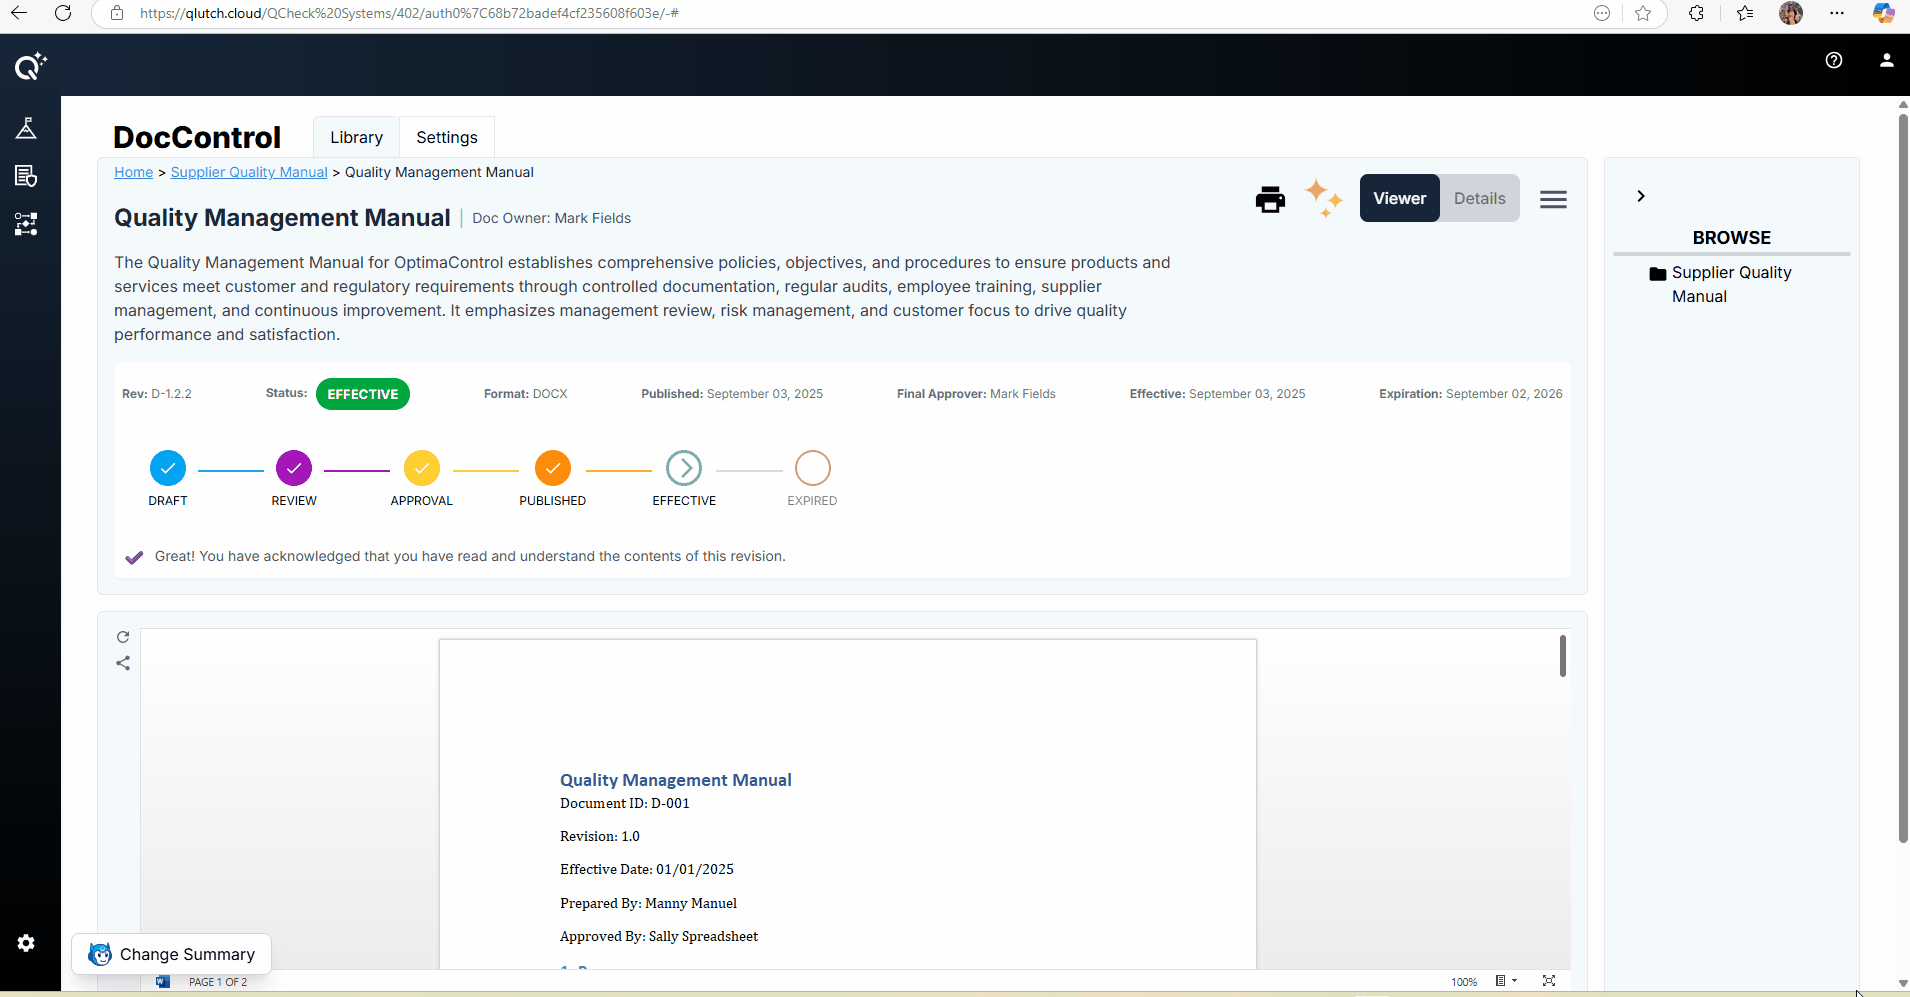
Task: Open the AI sparkle assistant icon
Action: [1323, 199]
